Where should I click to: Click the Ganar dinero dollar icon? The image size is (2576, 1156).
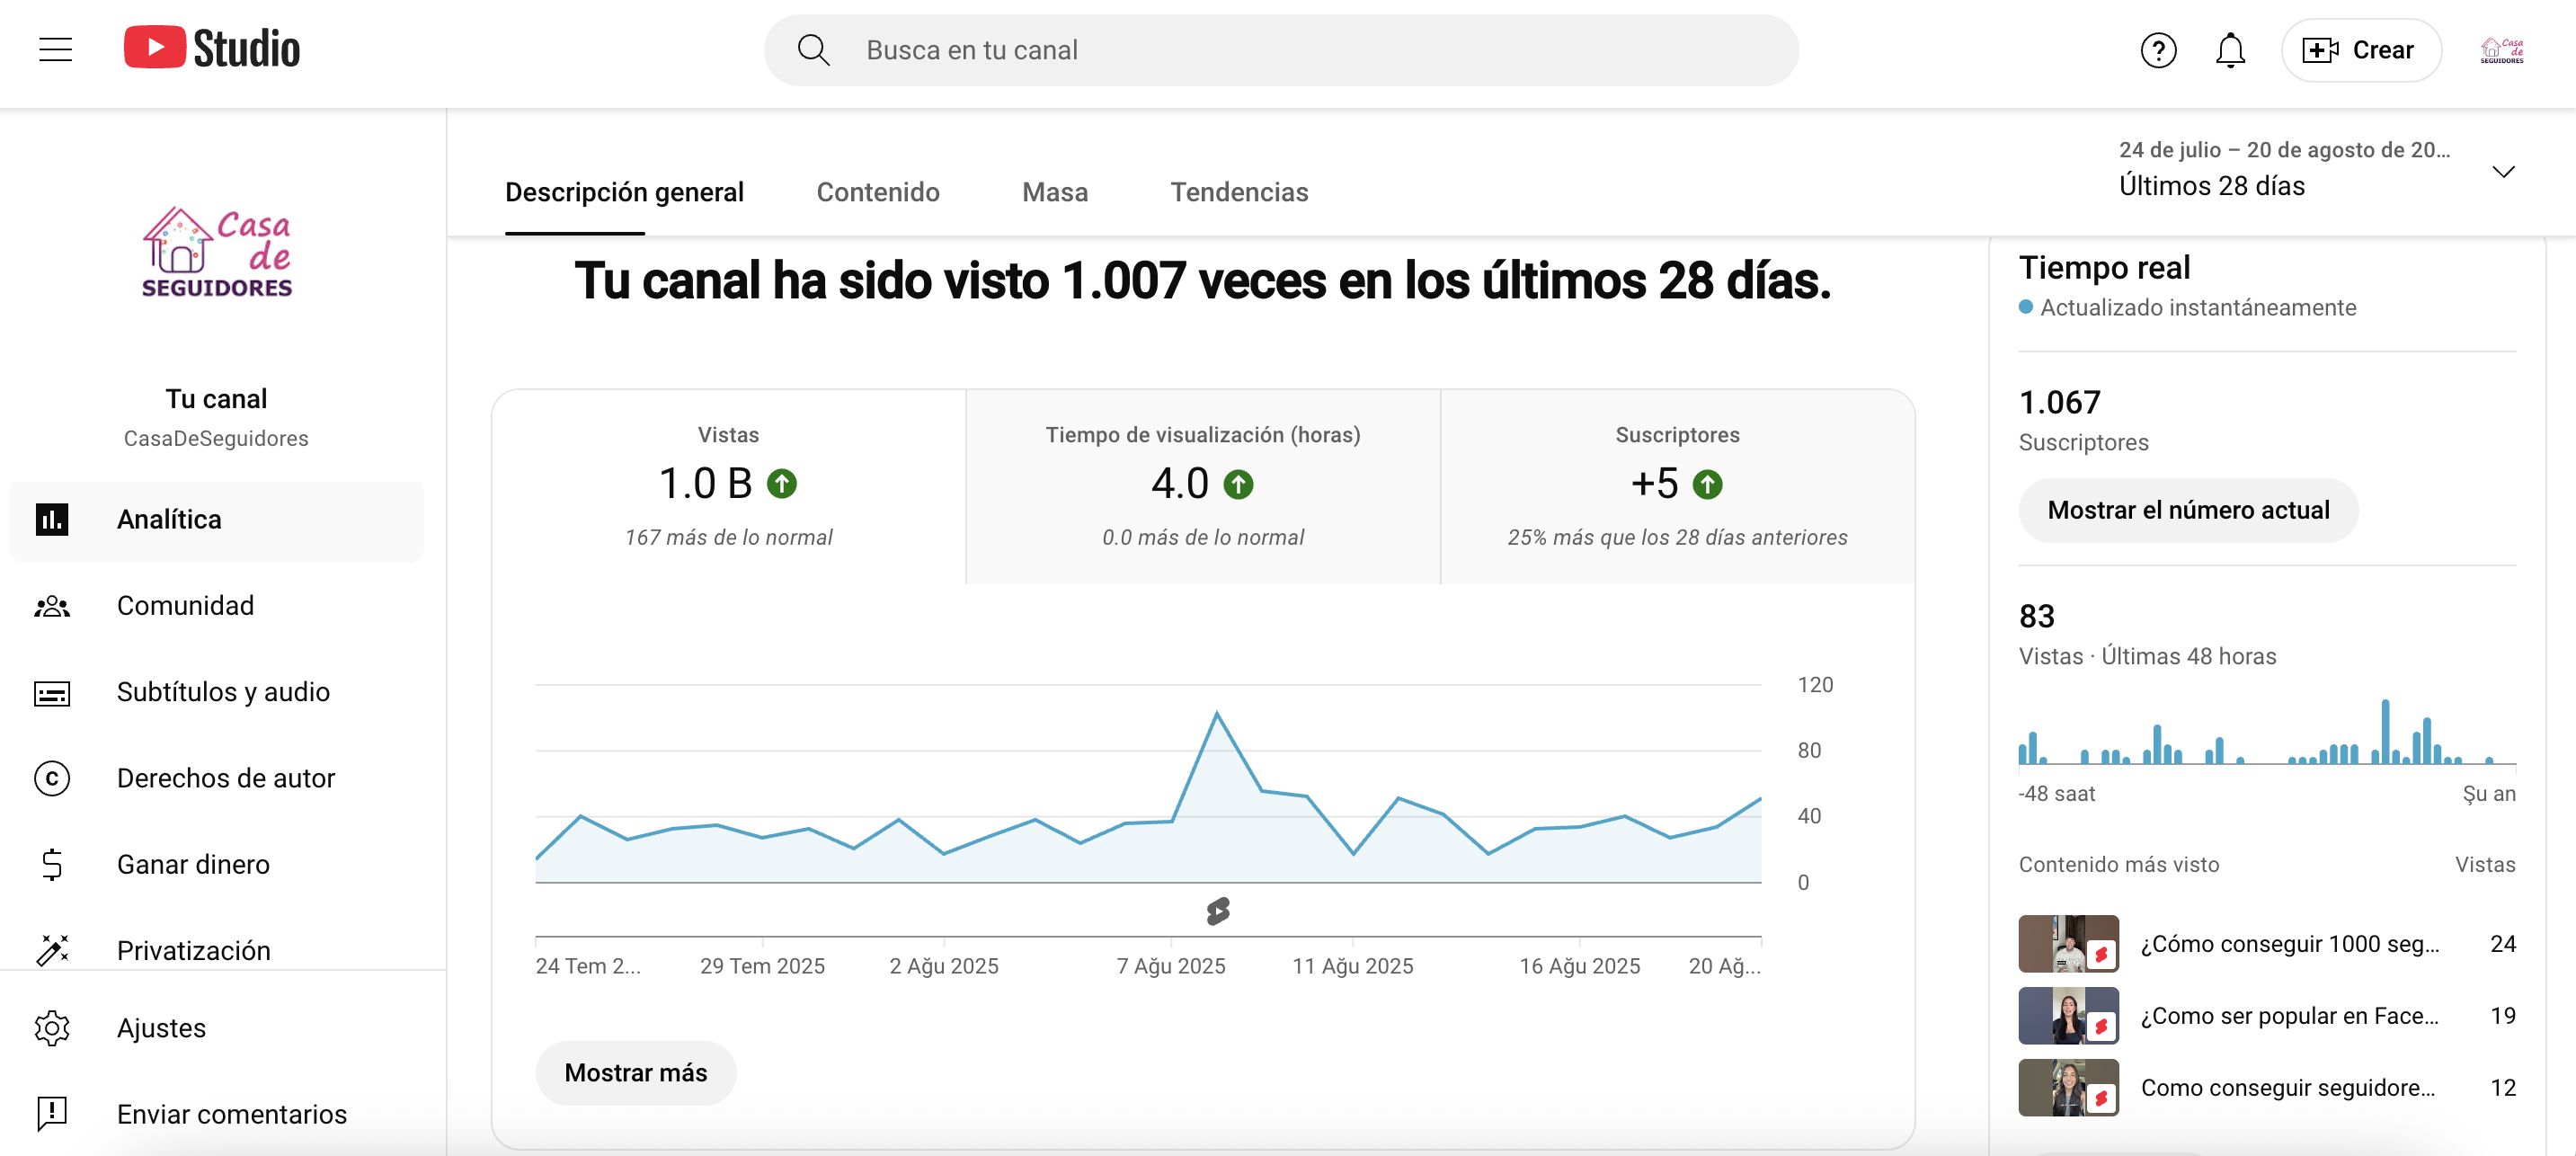52,864
